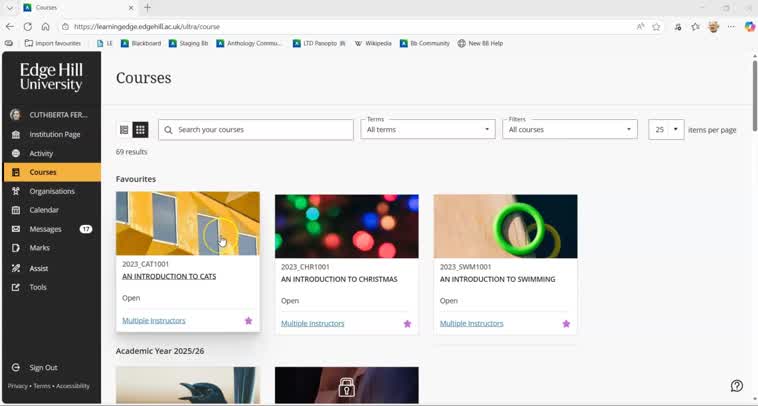Reload the page with refresh icon
The width and height of the screenshot is (758, 406).
click(28, 27)
